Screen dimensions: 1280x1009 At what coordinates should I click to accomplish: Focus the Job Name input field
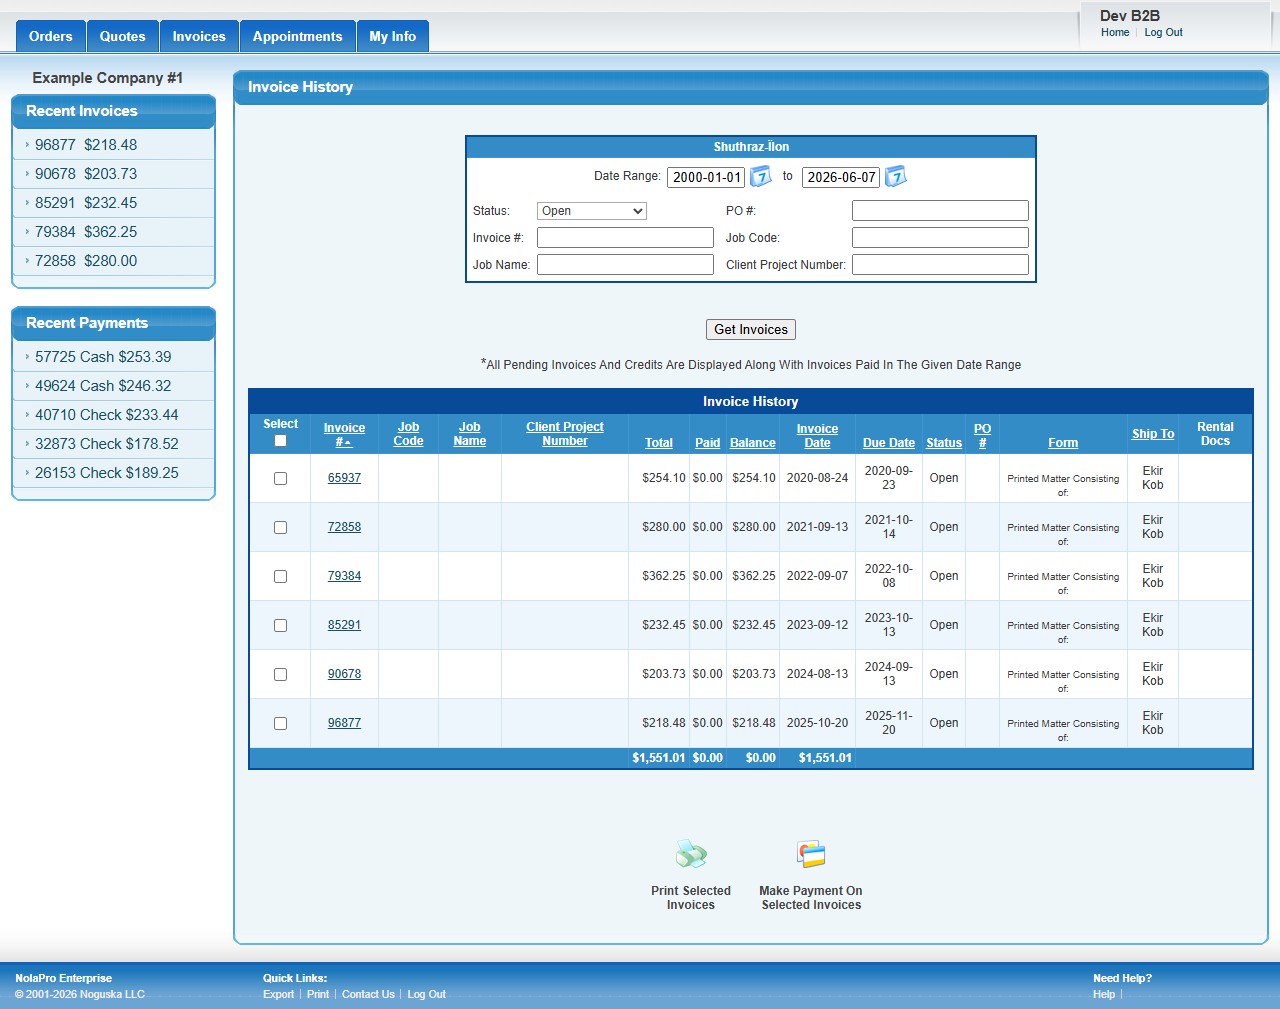(625, 265)
